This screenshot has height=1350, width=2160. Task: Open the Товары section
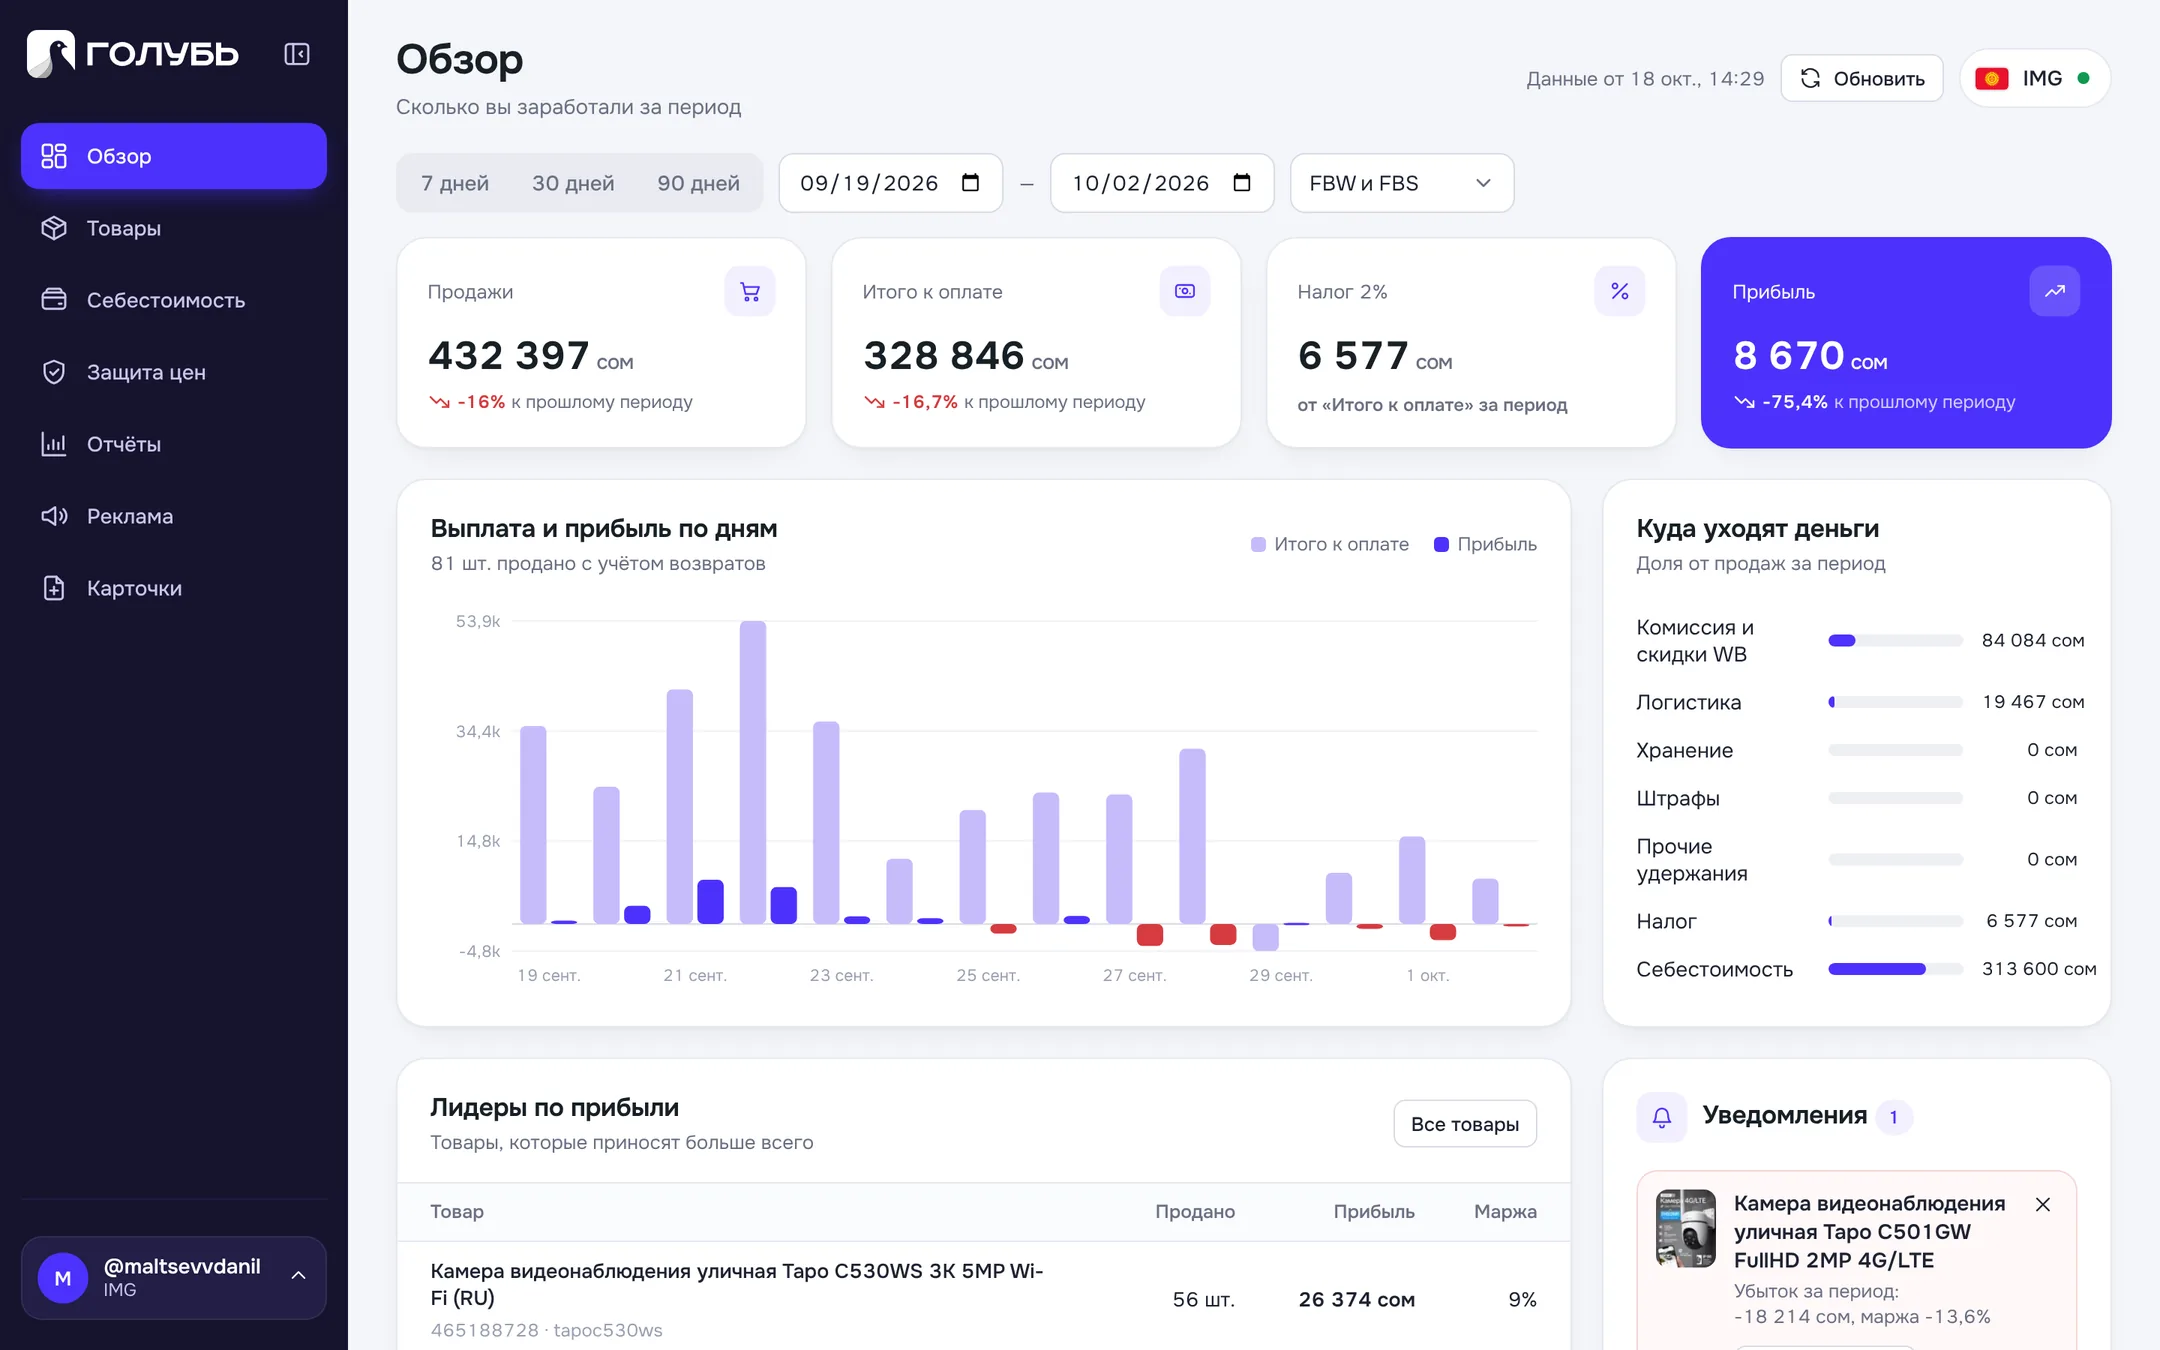coord(174,228)
